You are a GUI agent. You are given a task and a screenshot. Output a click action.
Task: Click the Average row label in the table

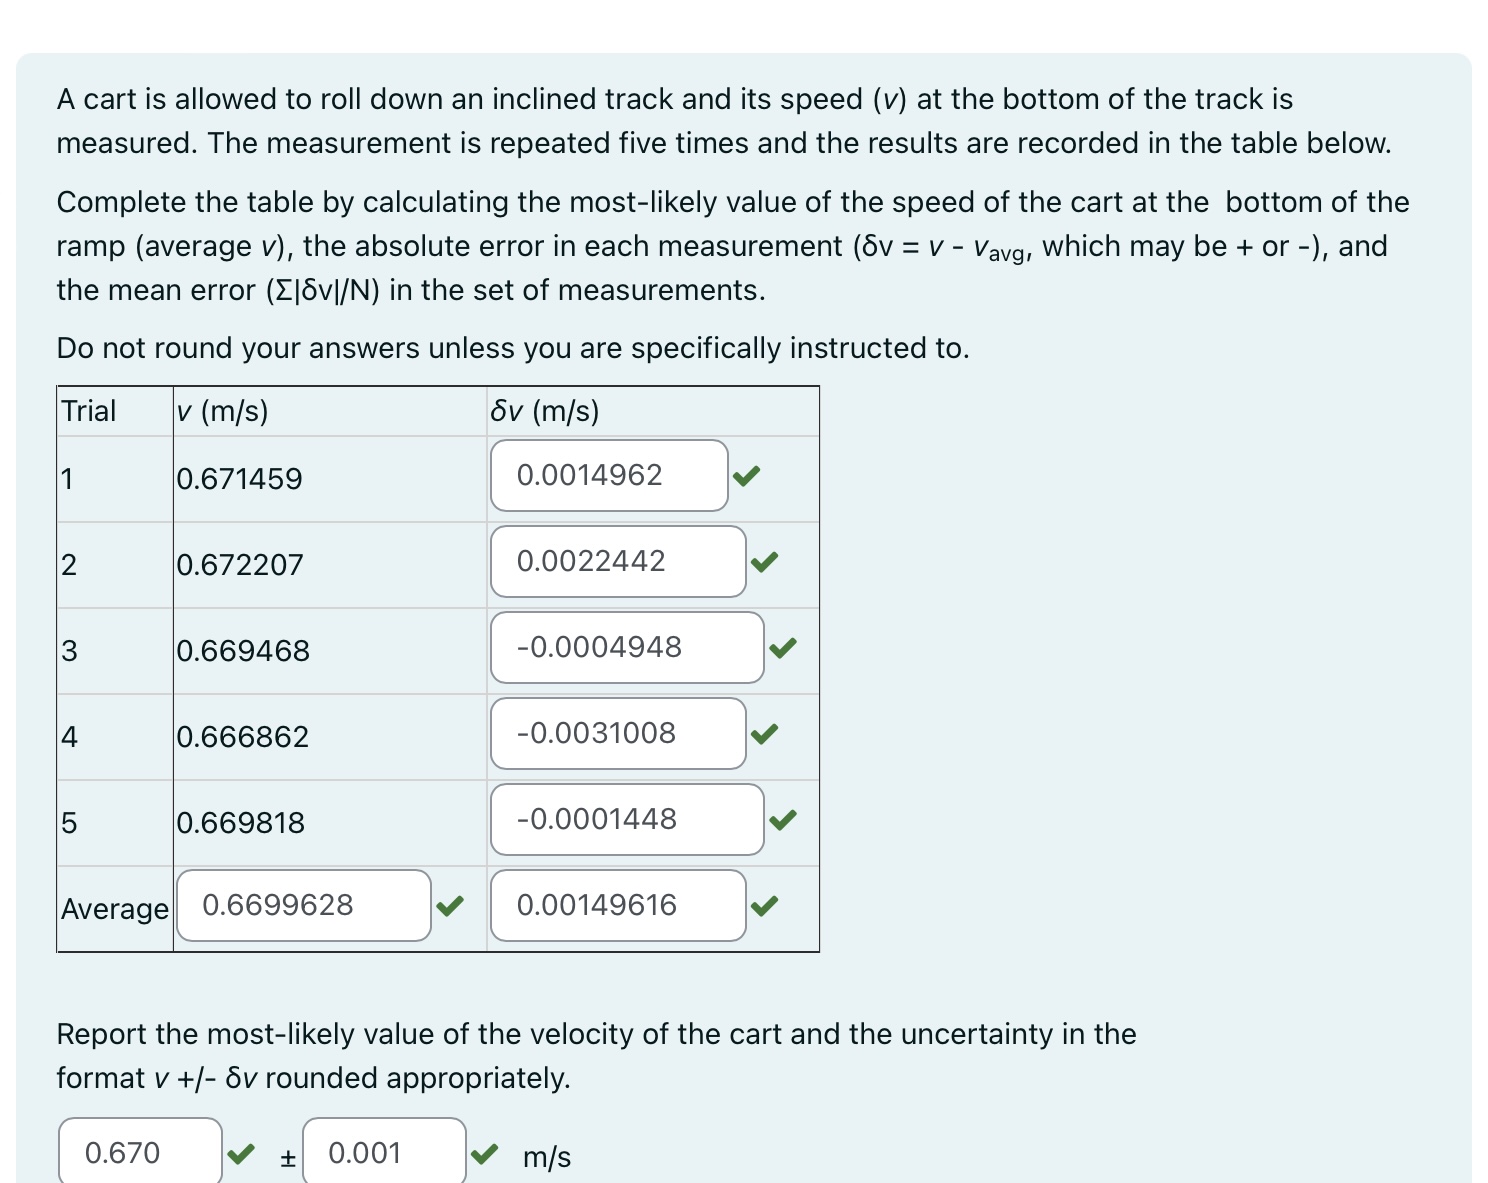(x=113, y=908)
